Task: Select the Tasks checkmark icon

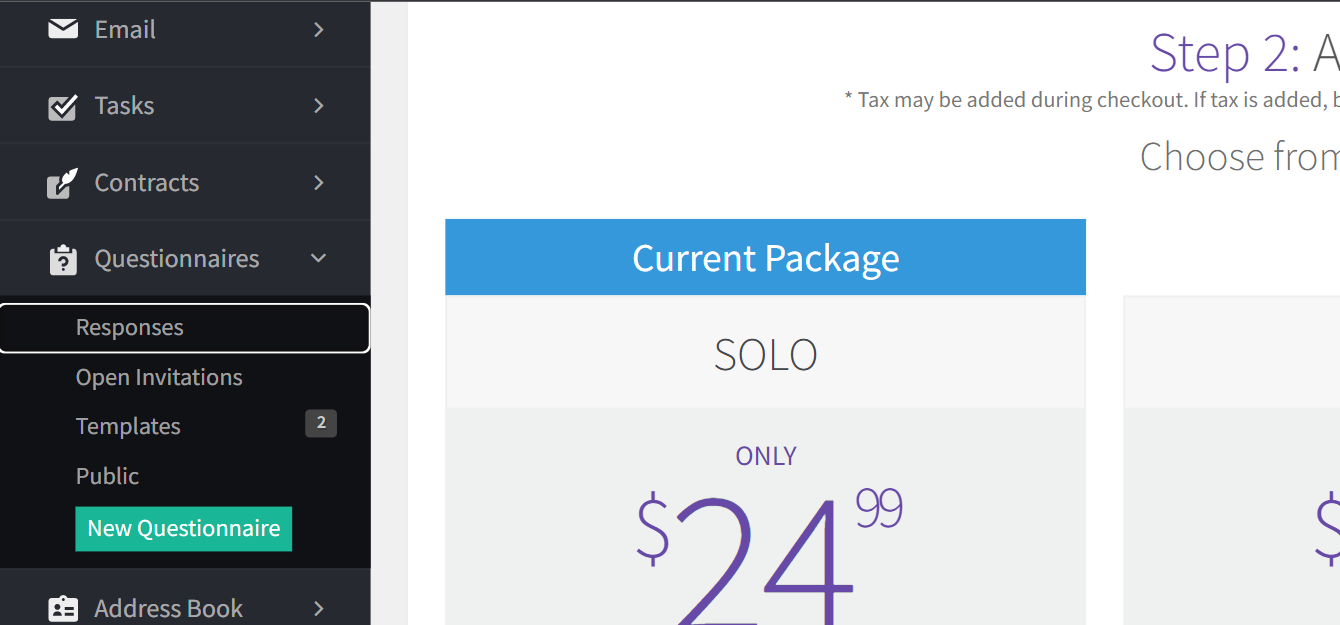Action: [x=63, y=105]
